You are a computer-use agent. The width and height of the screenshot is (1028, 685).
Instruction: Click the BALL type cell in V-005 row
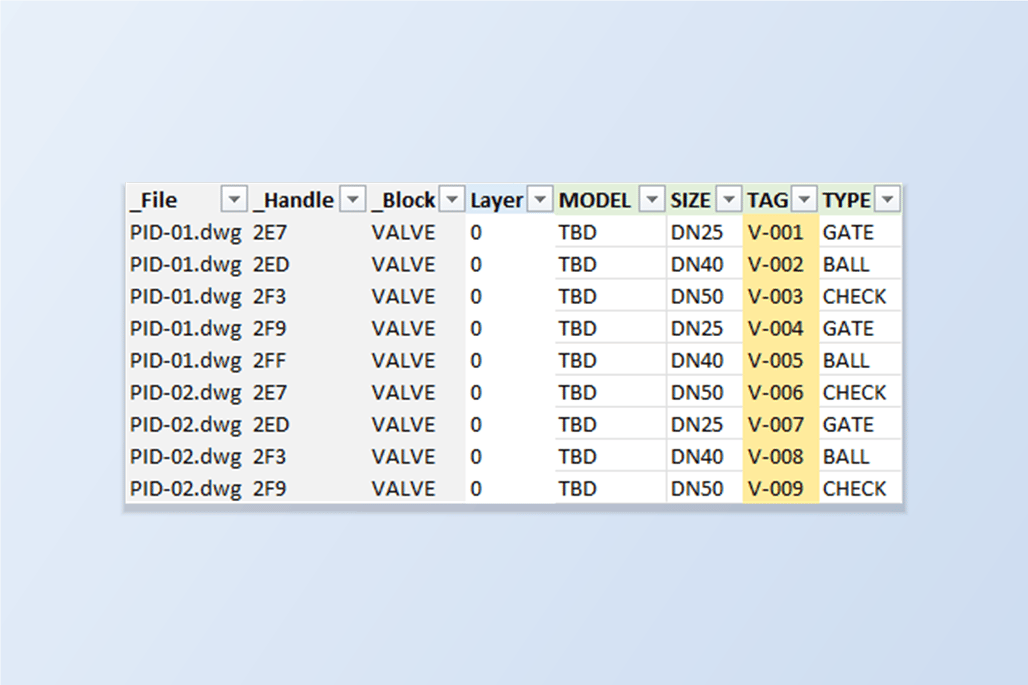(x=860, y=361)
